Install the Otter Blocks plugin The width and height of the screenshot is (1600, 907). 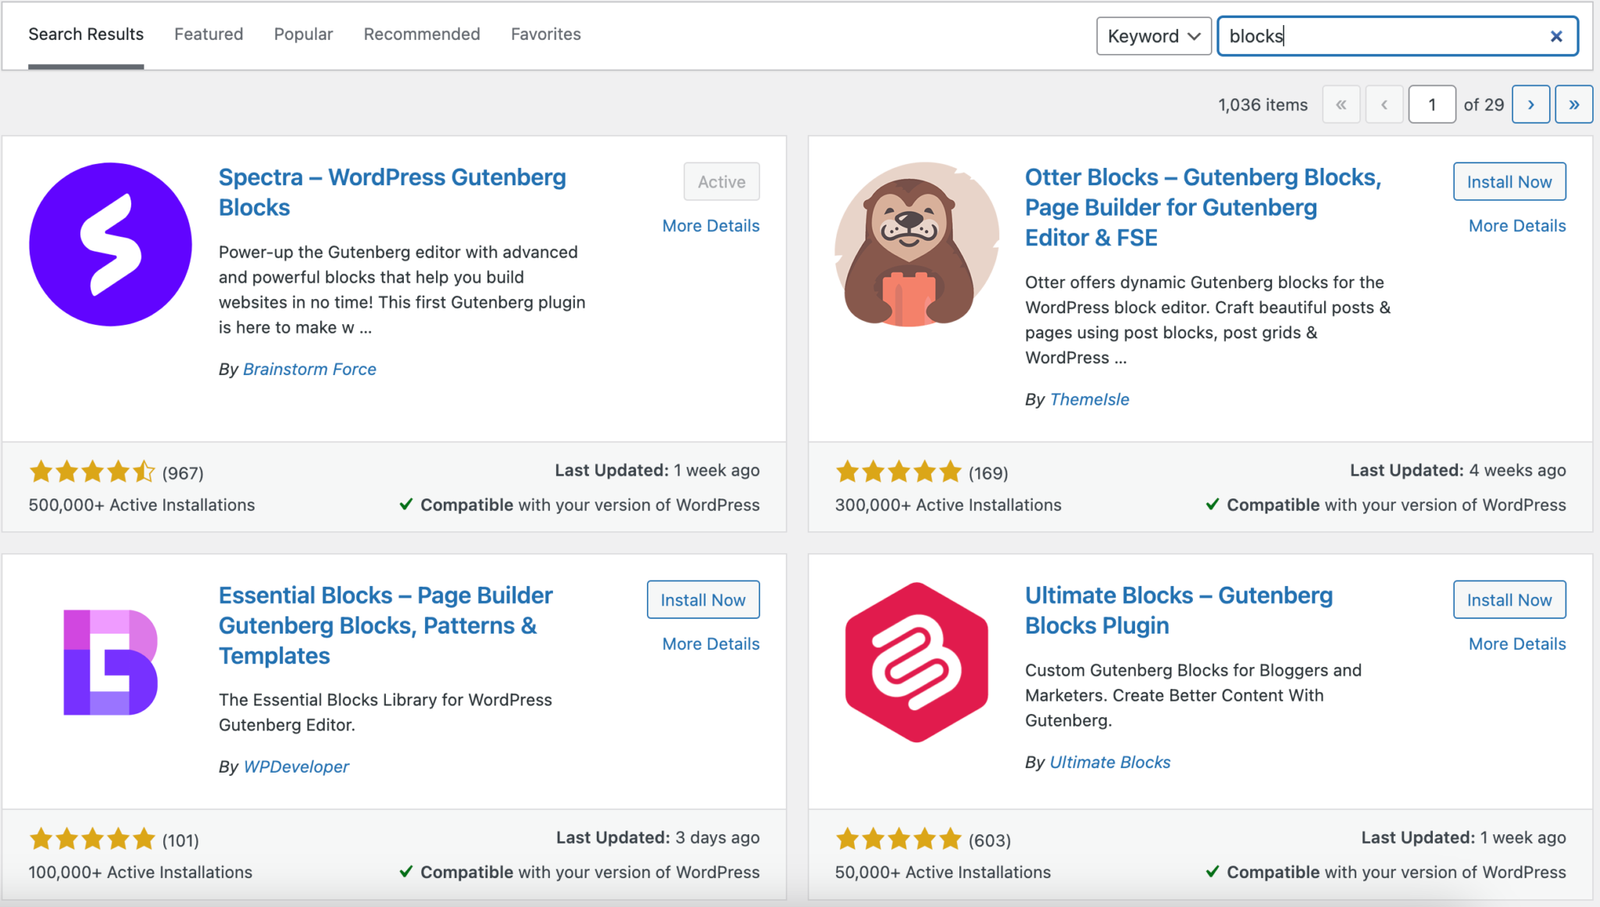click(1508, 182)
